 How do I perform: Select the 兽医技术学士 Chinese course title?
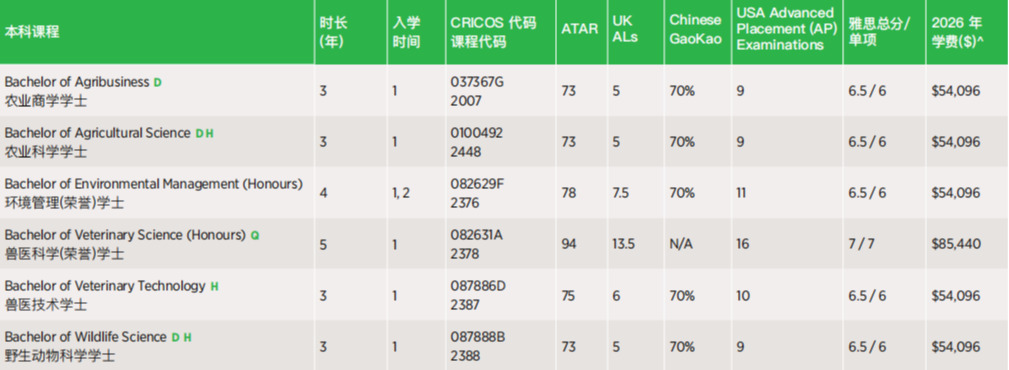(x=46, y=304)
